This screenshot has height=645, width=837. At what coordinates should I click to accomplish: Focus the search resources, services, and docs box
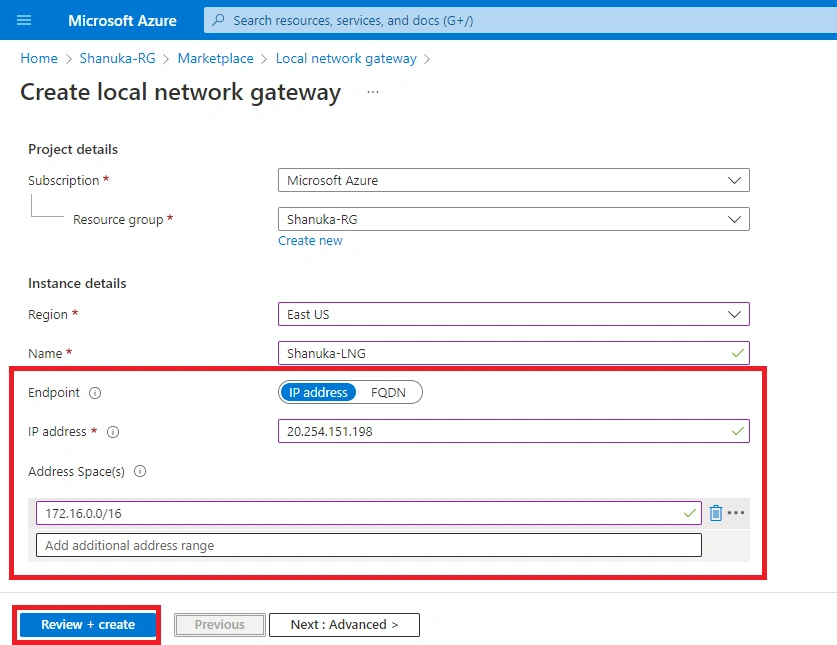(x=520, y=20)
